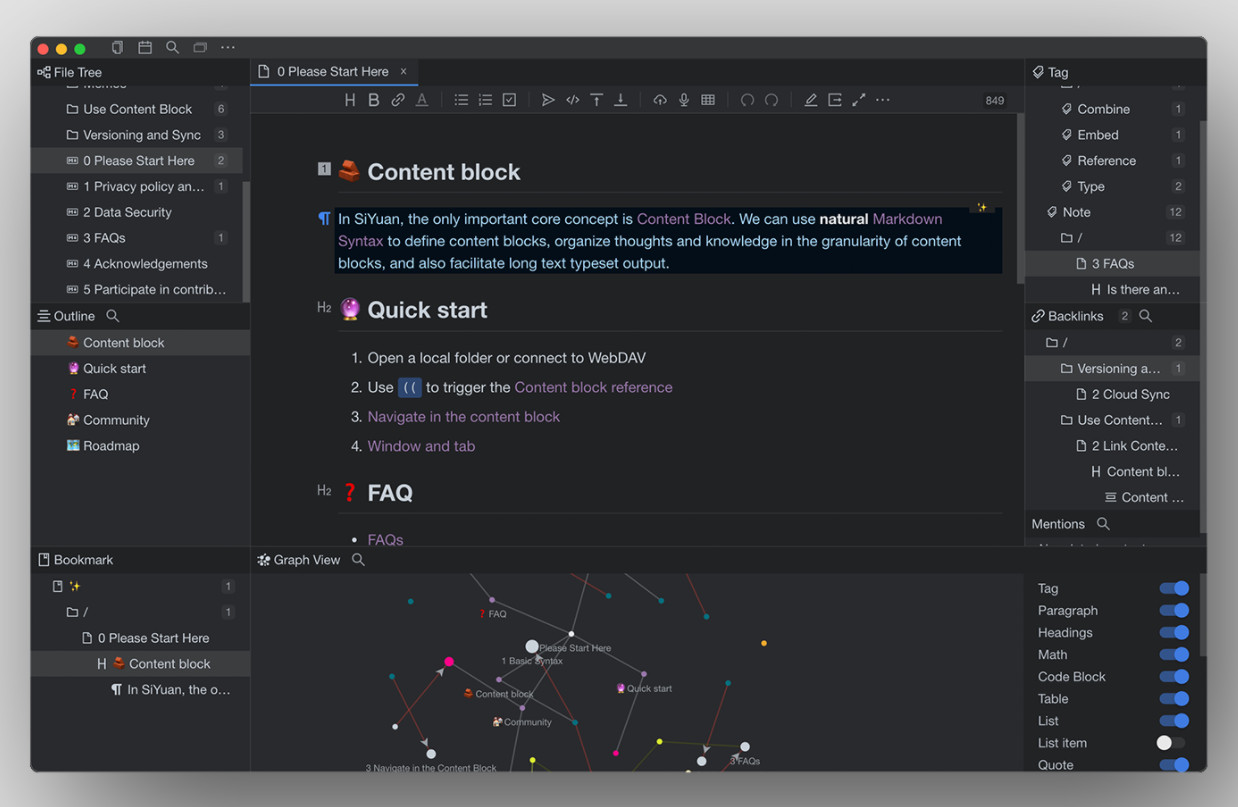Insert an inline code snippet

(x=572, y=100)
